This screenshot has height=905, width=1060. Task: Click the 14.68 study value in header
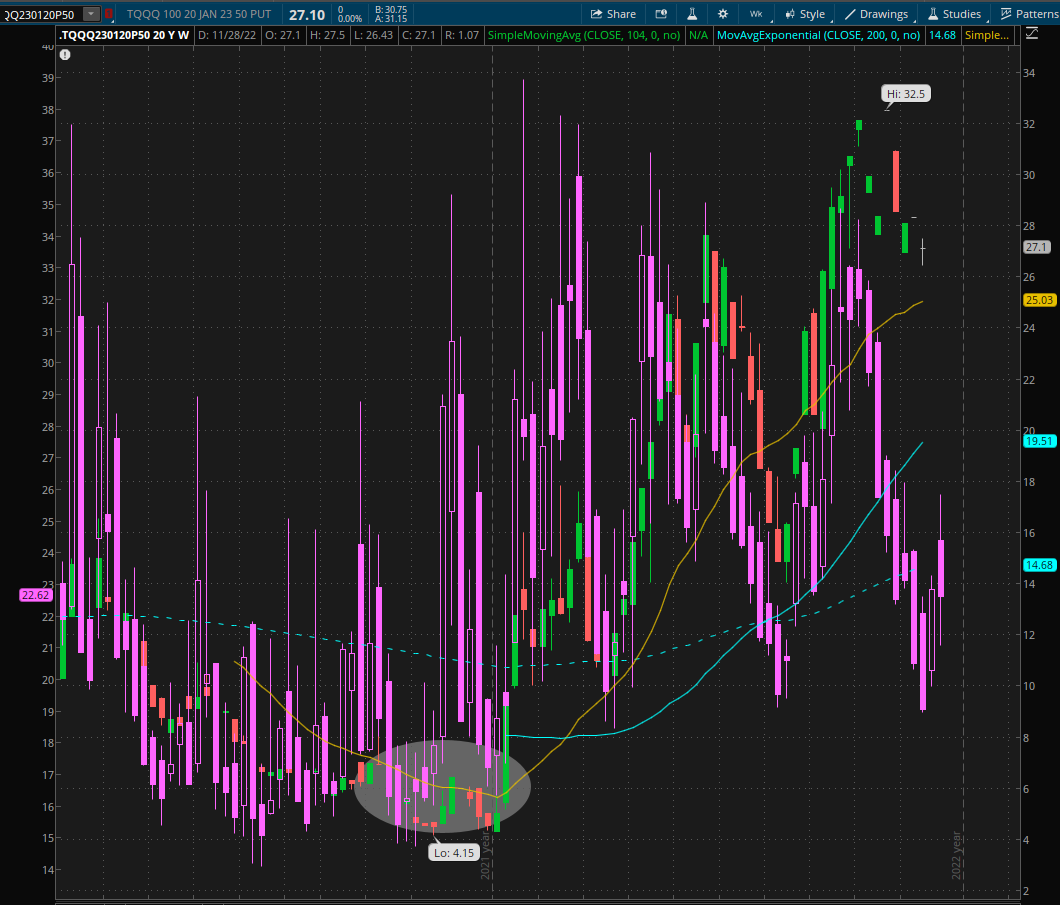pos(942,35)
